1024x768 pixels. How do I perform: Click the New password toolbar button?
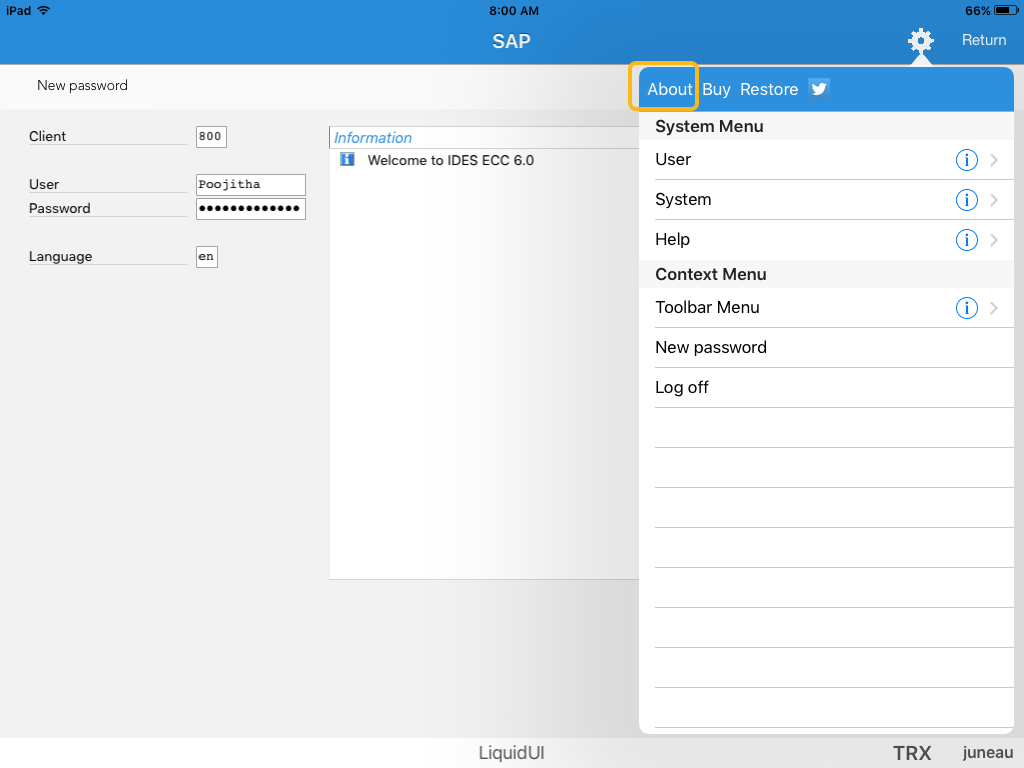point(82,86)
